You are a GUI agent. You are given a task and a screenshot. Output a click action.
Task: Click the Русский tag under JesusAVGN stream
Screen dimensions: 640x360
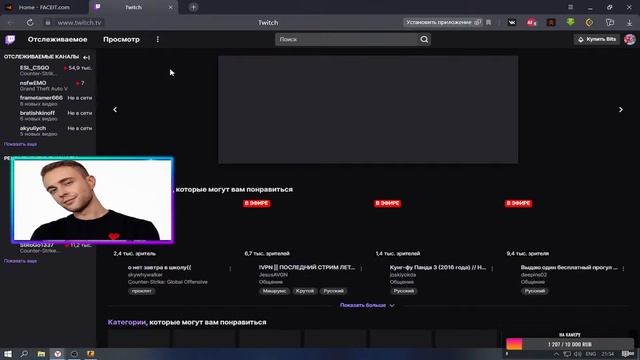(333, 291)
